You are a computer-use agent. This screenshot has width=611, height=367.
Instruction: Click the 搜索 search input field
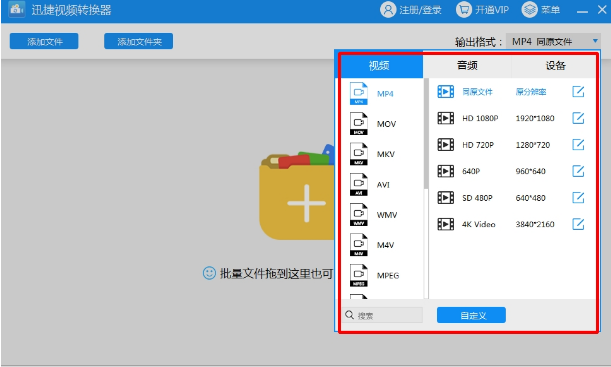tap(383, 315)
